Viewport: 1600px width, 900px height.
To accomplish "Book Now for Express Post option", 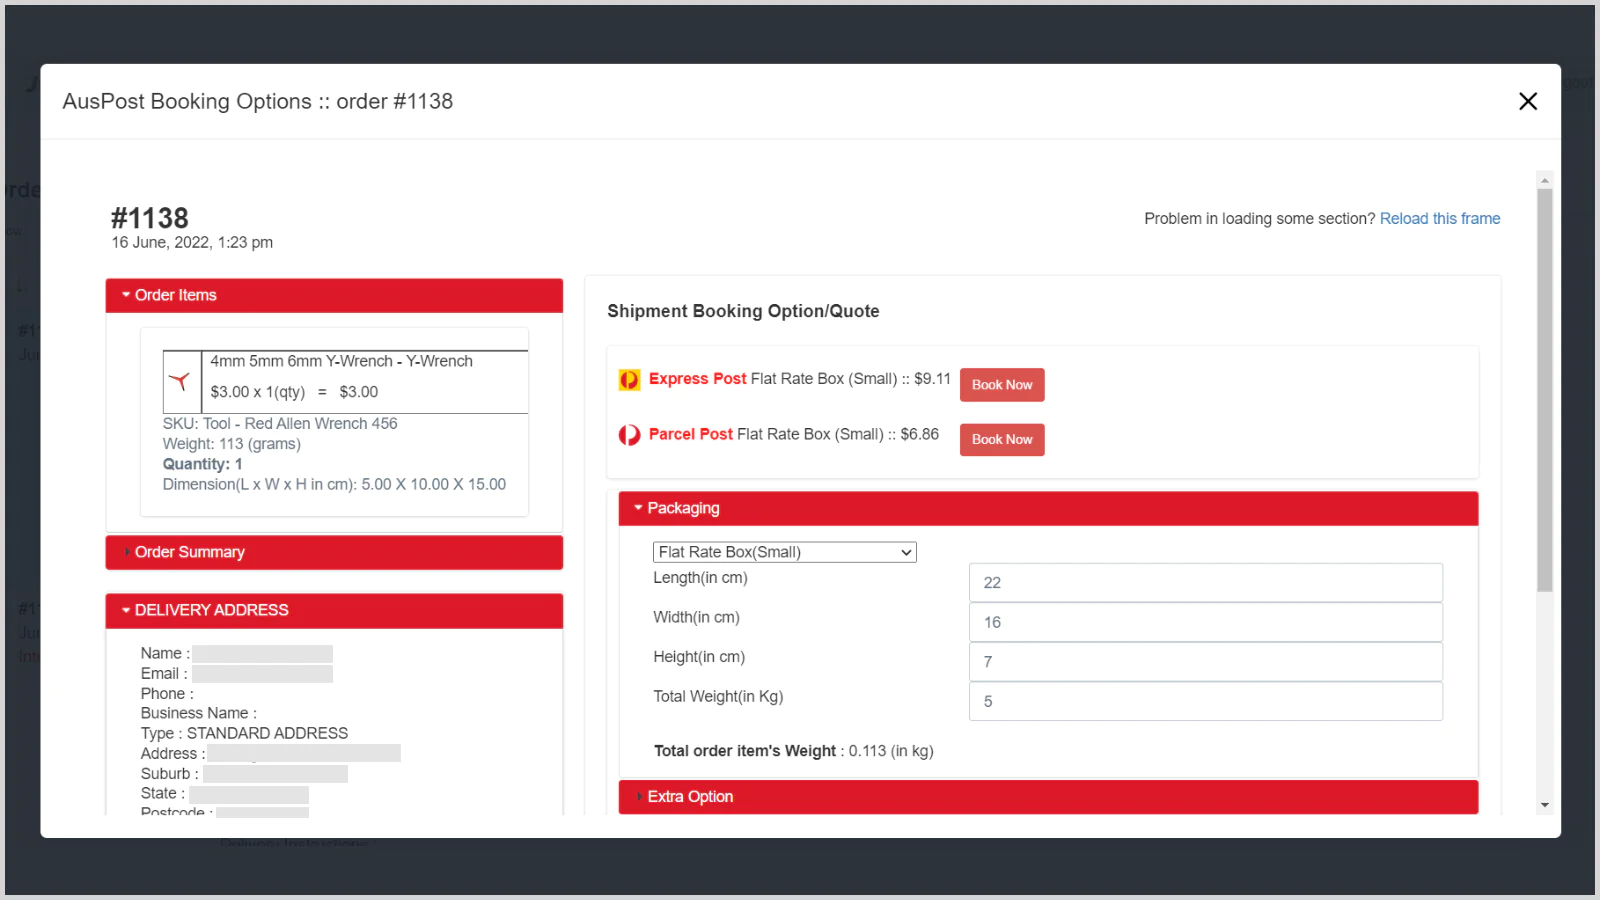I will coord(1001,385).
